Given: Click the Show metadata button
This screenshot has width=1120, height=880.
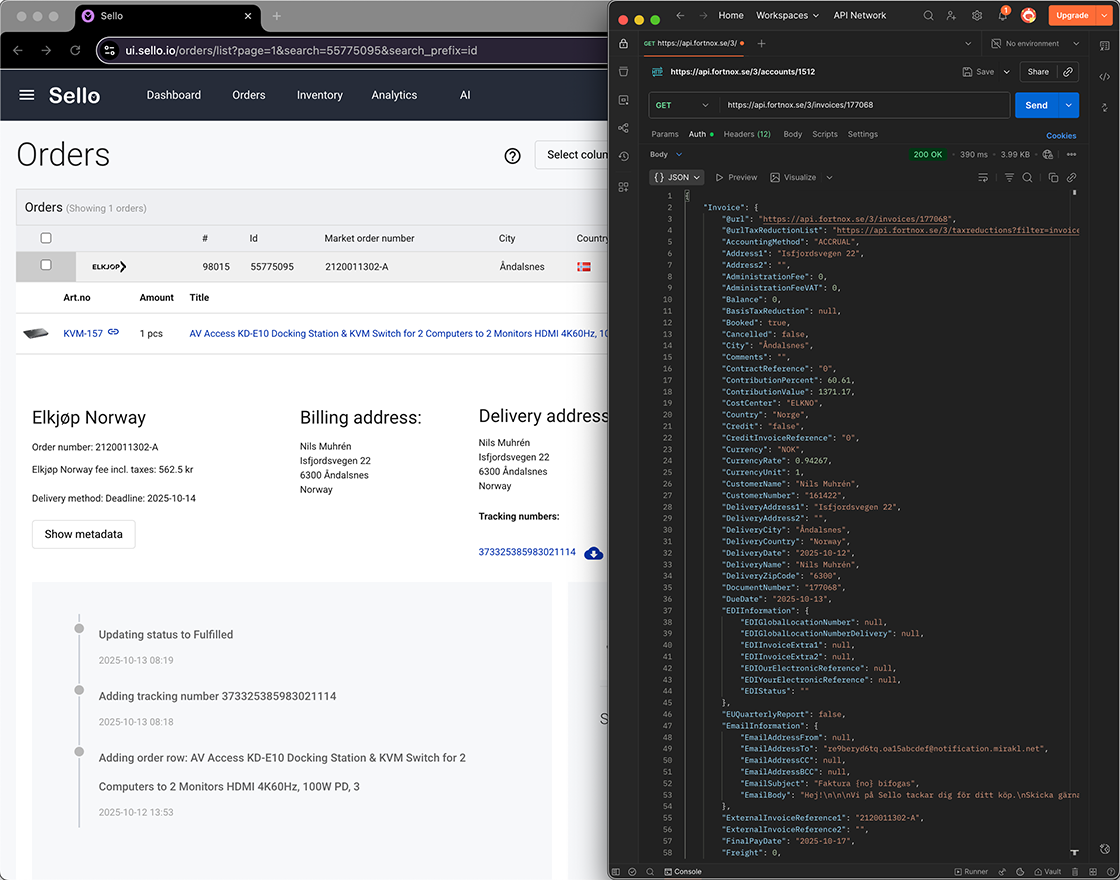Looking at the screenshot, I should tap(83, 534).
